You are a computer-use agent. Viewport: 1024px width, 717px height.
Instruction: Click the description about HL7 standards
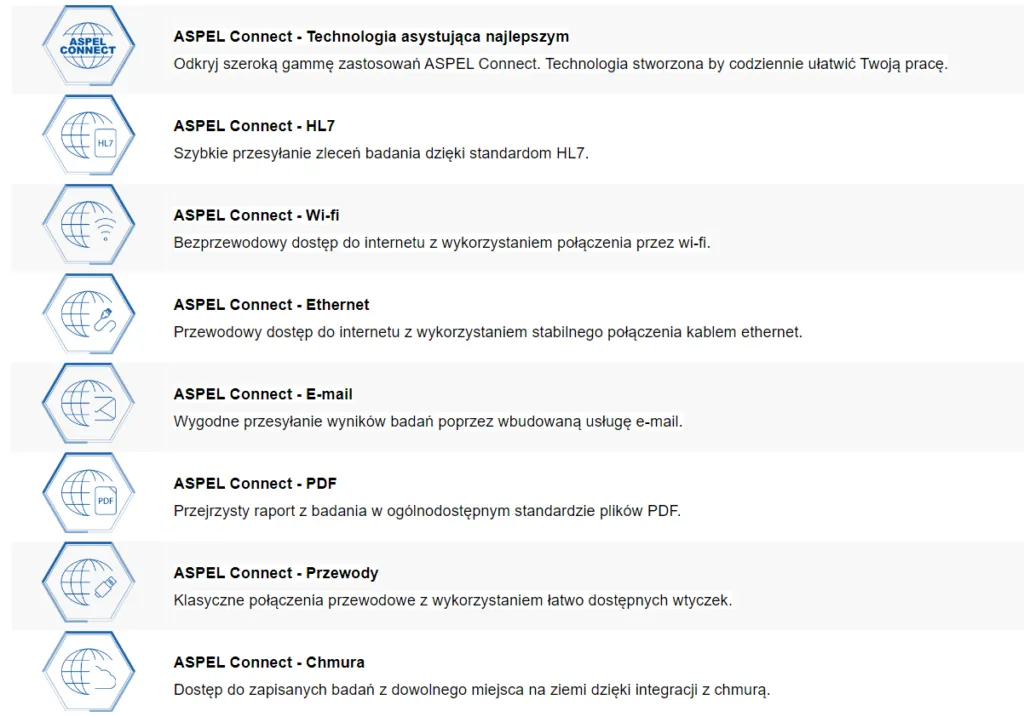click(x=381, y=153)
